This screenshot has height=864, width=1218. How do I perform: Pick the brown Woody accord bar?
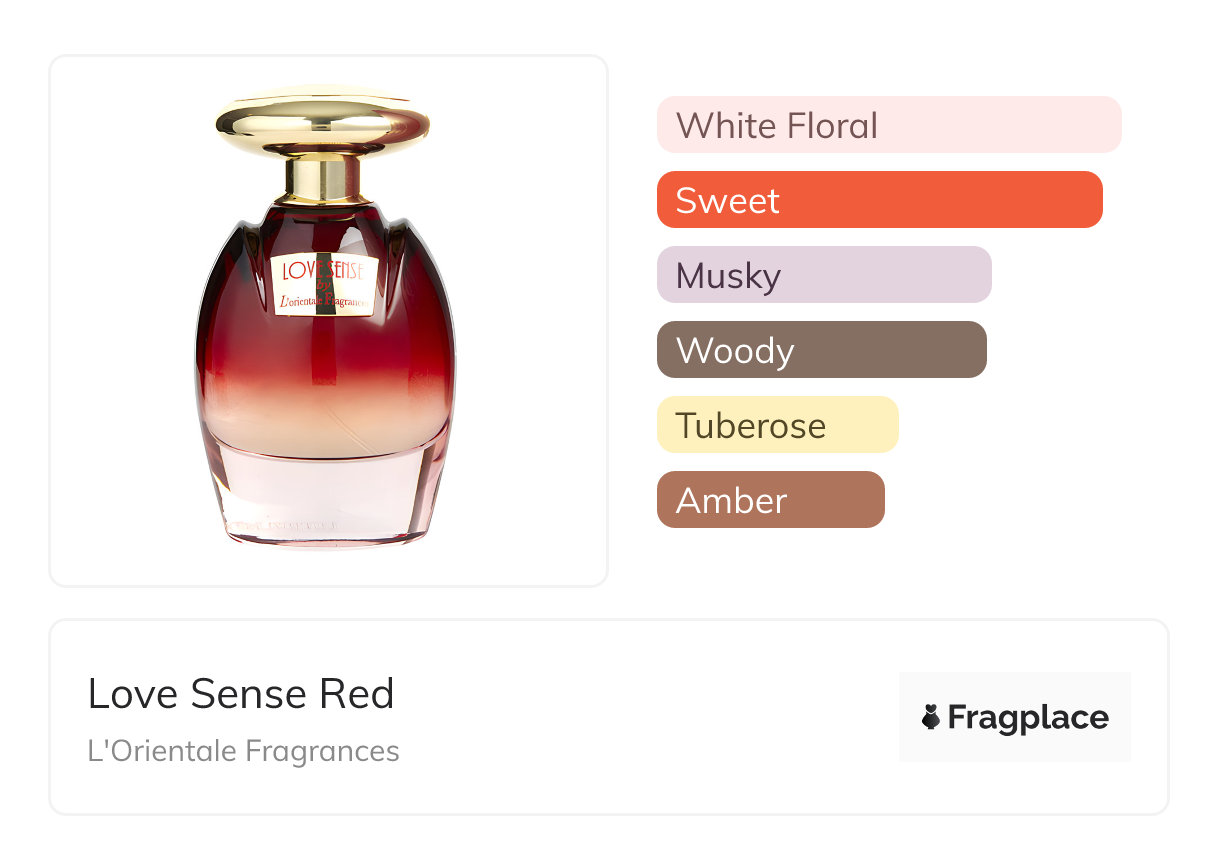822,350
